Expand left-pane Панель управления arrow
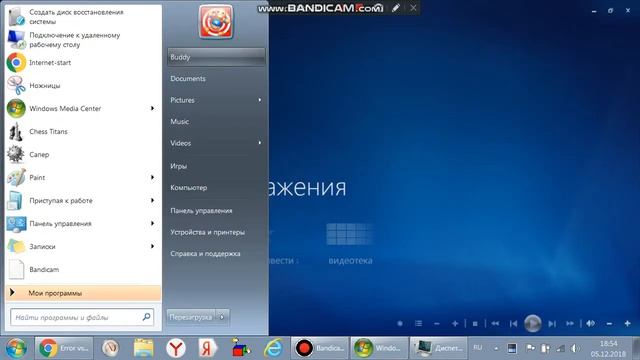 [152, 223]
